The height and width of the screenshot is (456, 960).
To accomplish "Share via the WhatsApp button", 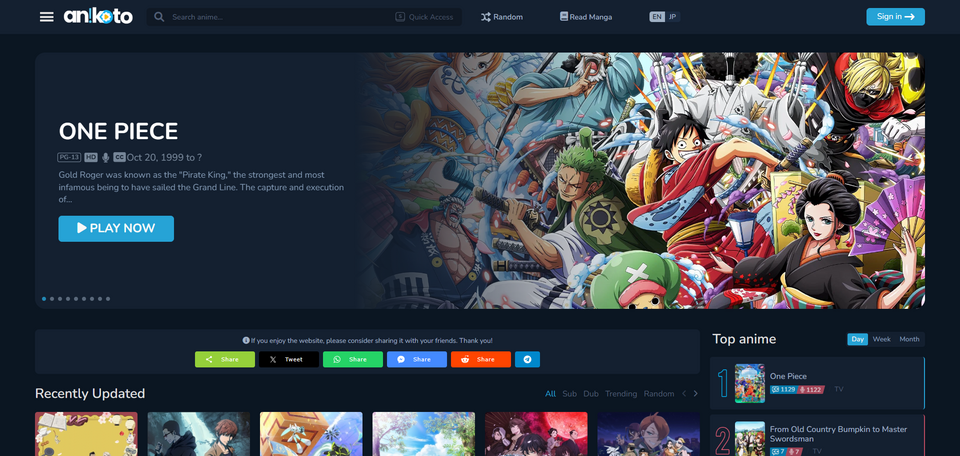I will [353, 359].
